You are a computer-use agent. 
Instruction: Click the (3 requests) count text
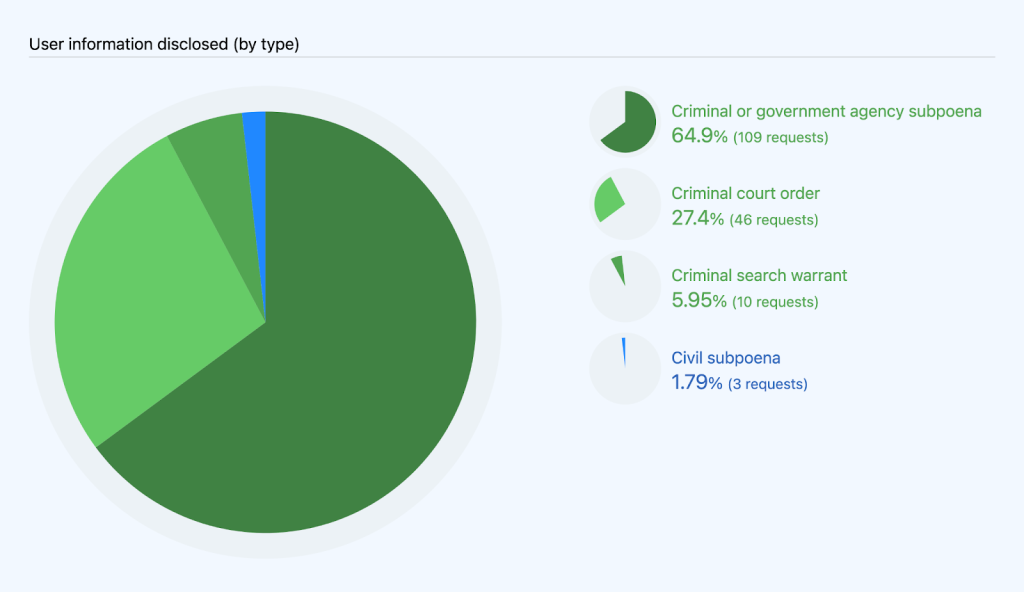pyautogui.click(x=768, y=384)
